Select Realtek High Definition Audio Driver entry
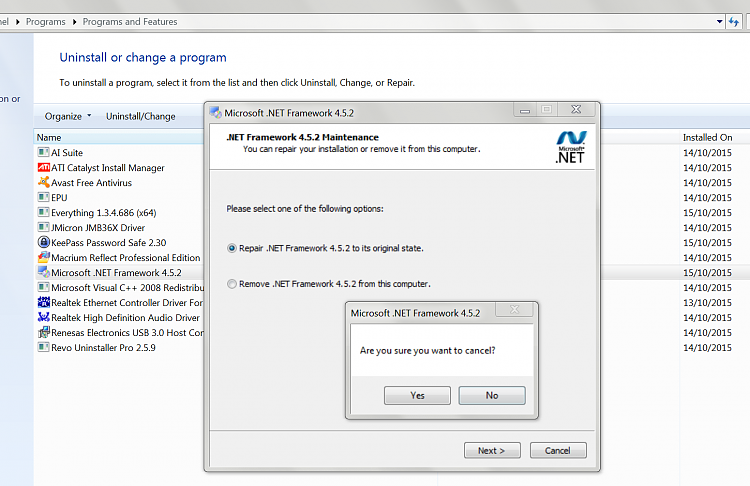This screenshot has height=486, width=750. 125,318
